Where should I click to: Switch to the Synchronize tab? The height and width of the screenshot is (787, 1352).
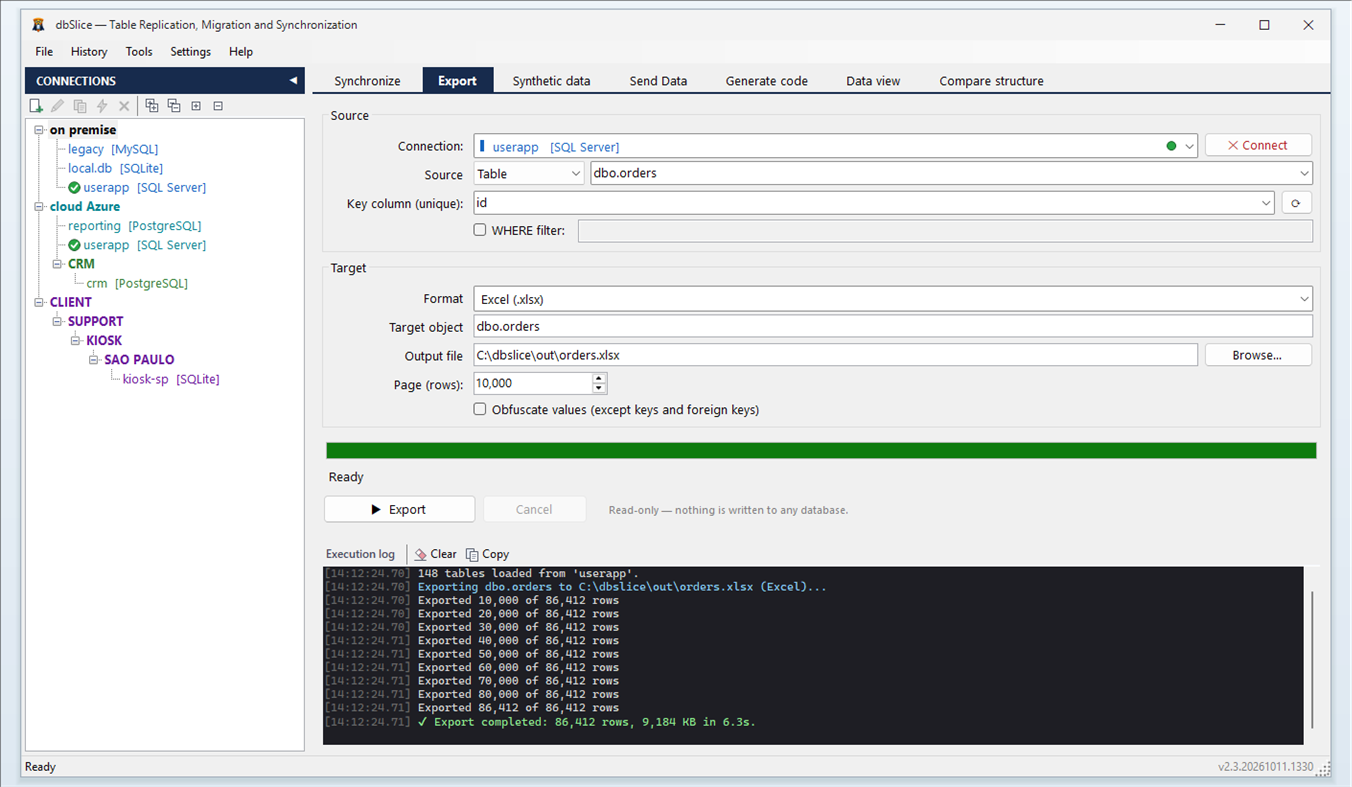click(367, 81)
